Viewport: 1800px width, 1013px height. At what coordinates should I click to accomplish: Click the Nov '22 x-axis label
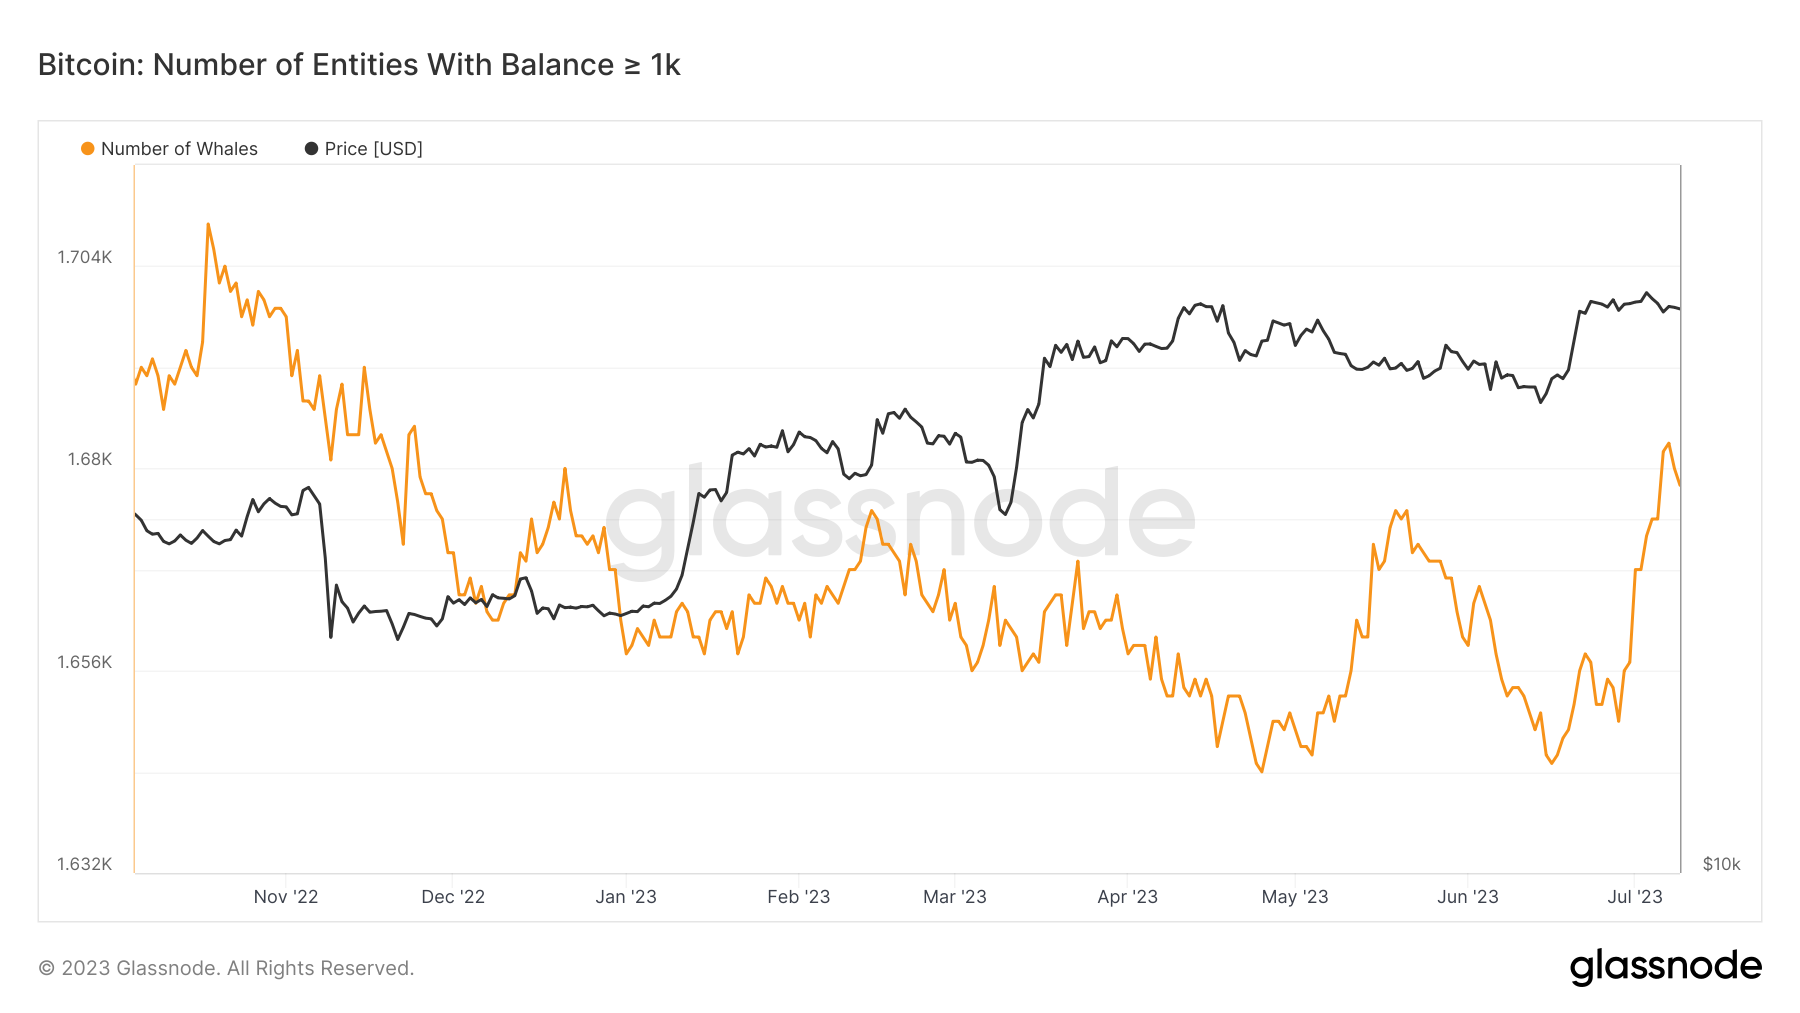click(x=286, y=897)
